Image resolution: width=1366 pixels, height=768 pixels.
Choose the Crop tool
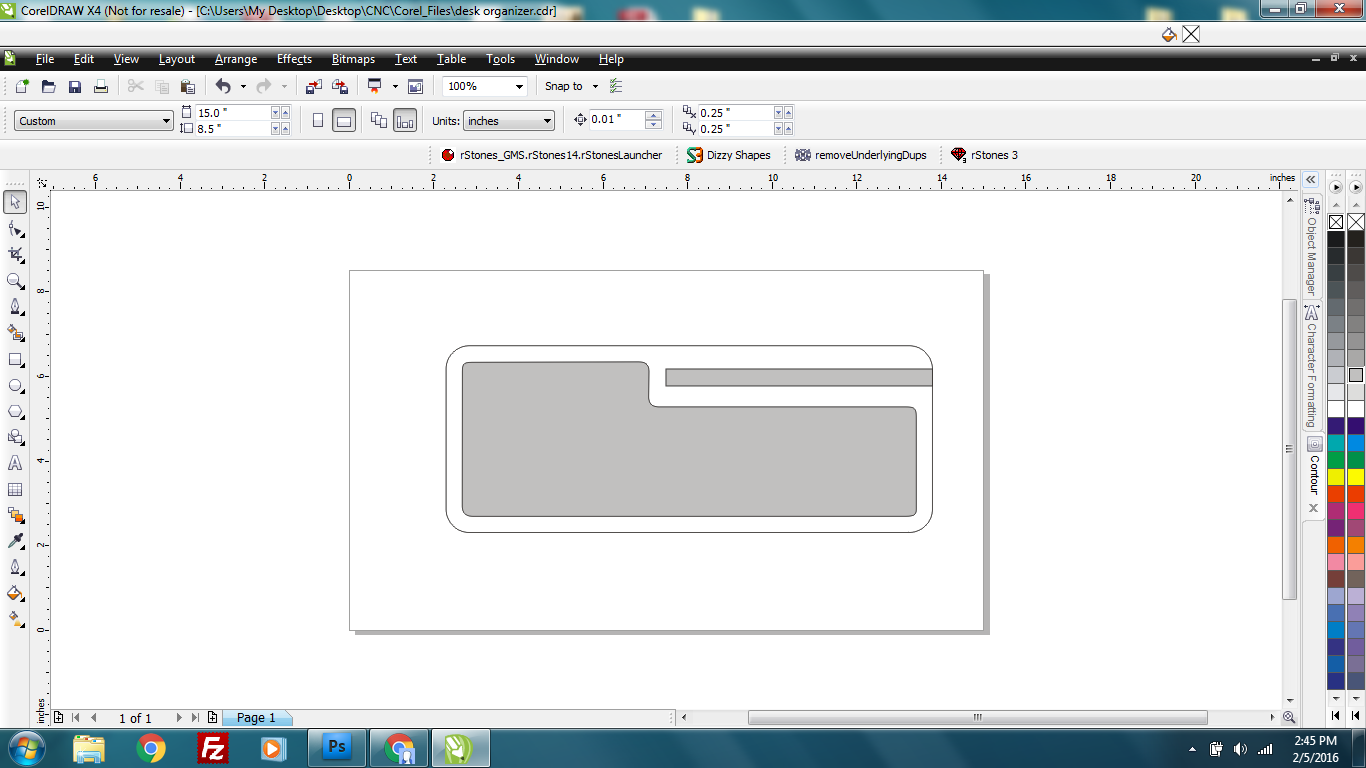[x=15, y=255]
